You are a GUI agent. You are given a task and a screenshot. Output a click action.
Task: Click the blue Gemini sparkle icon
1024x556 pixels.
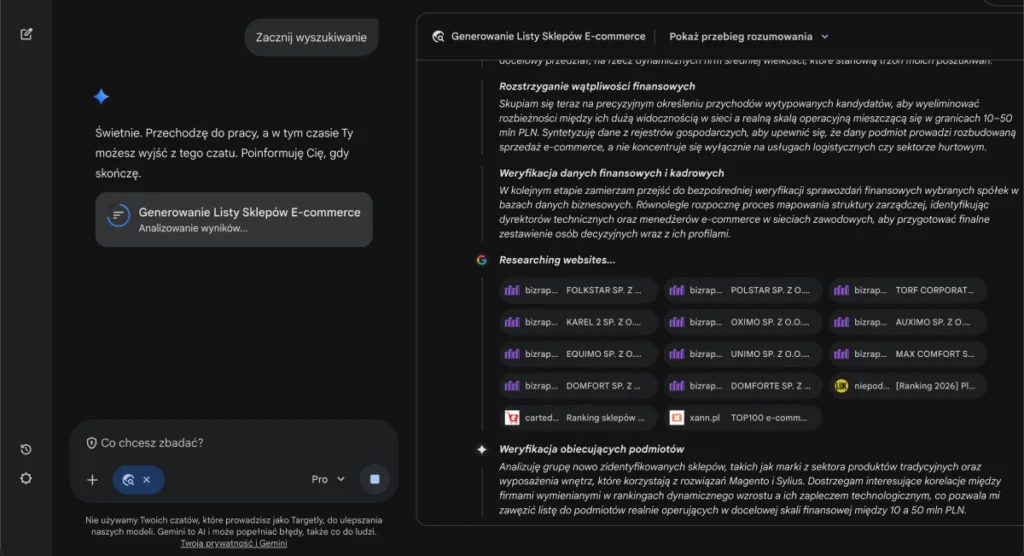(101, 97)
